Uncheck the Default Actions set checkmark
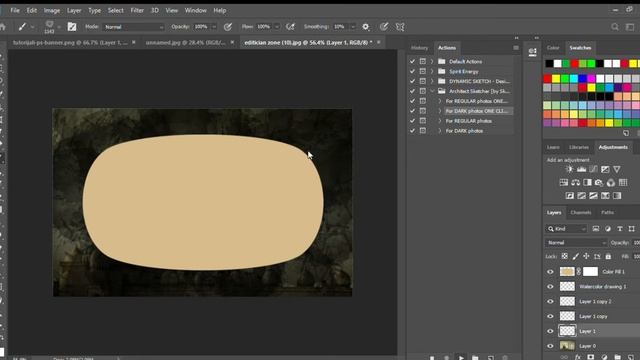This screenshot has height=360, width=640. click(x=412, y=62)
